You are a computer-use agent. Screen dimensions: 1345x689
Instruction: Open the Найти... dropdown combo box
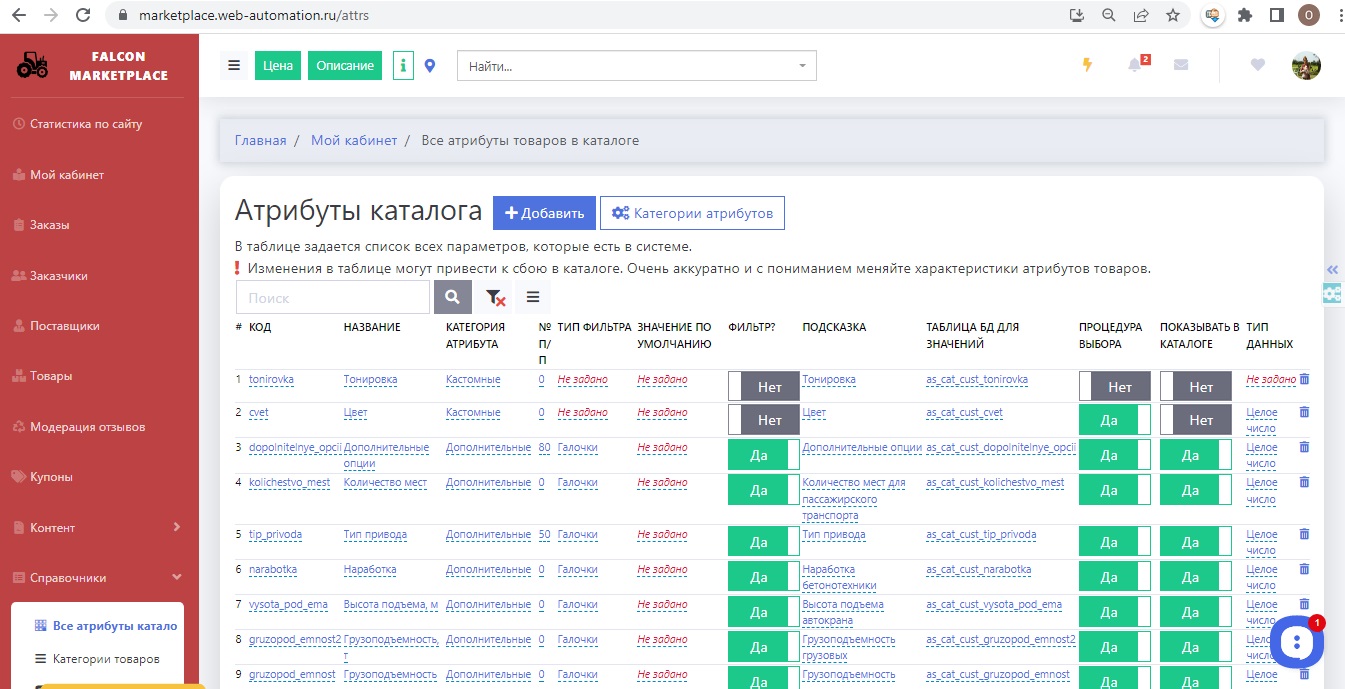point(636,66)
